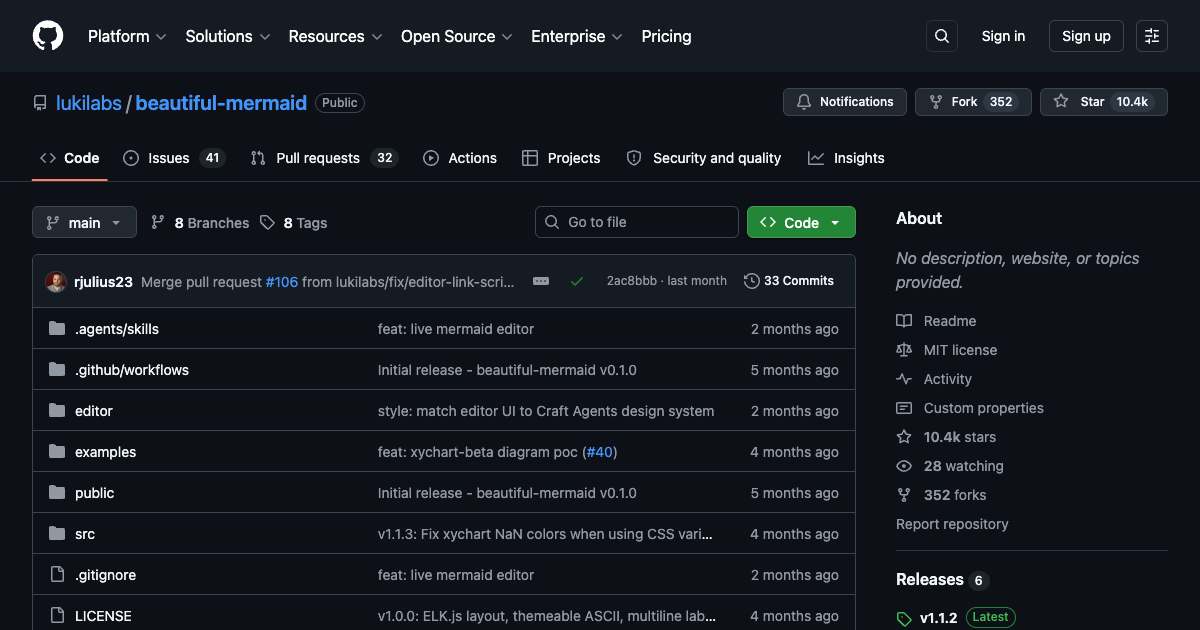Screen dimensions: 1200x630
Task: Open the src folder name
Action: (x=85, y=534)
